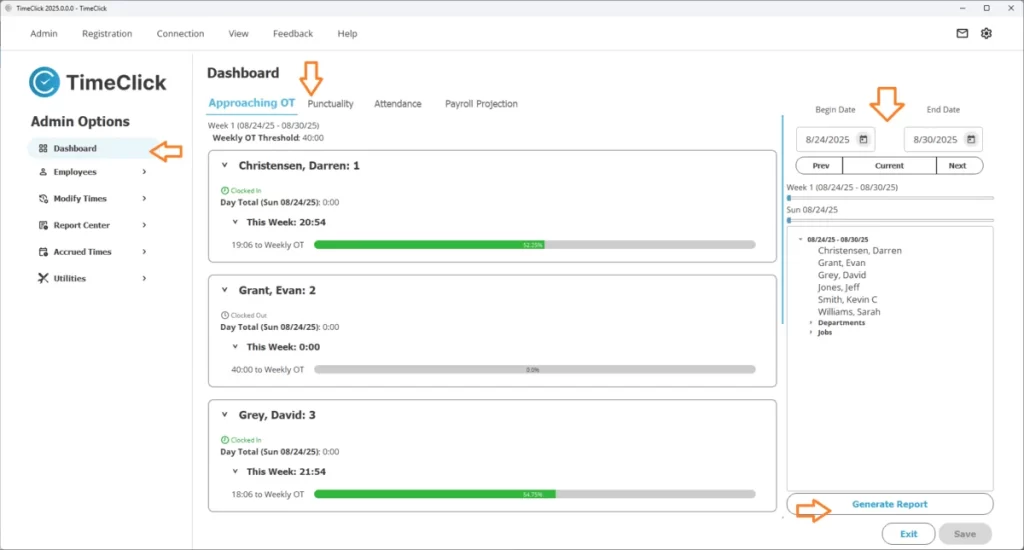The image size is (1024, 550).
Task: Select Jones, Jeff in employee list
Action: pyautogui.click(x=838, y=287)
